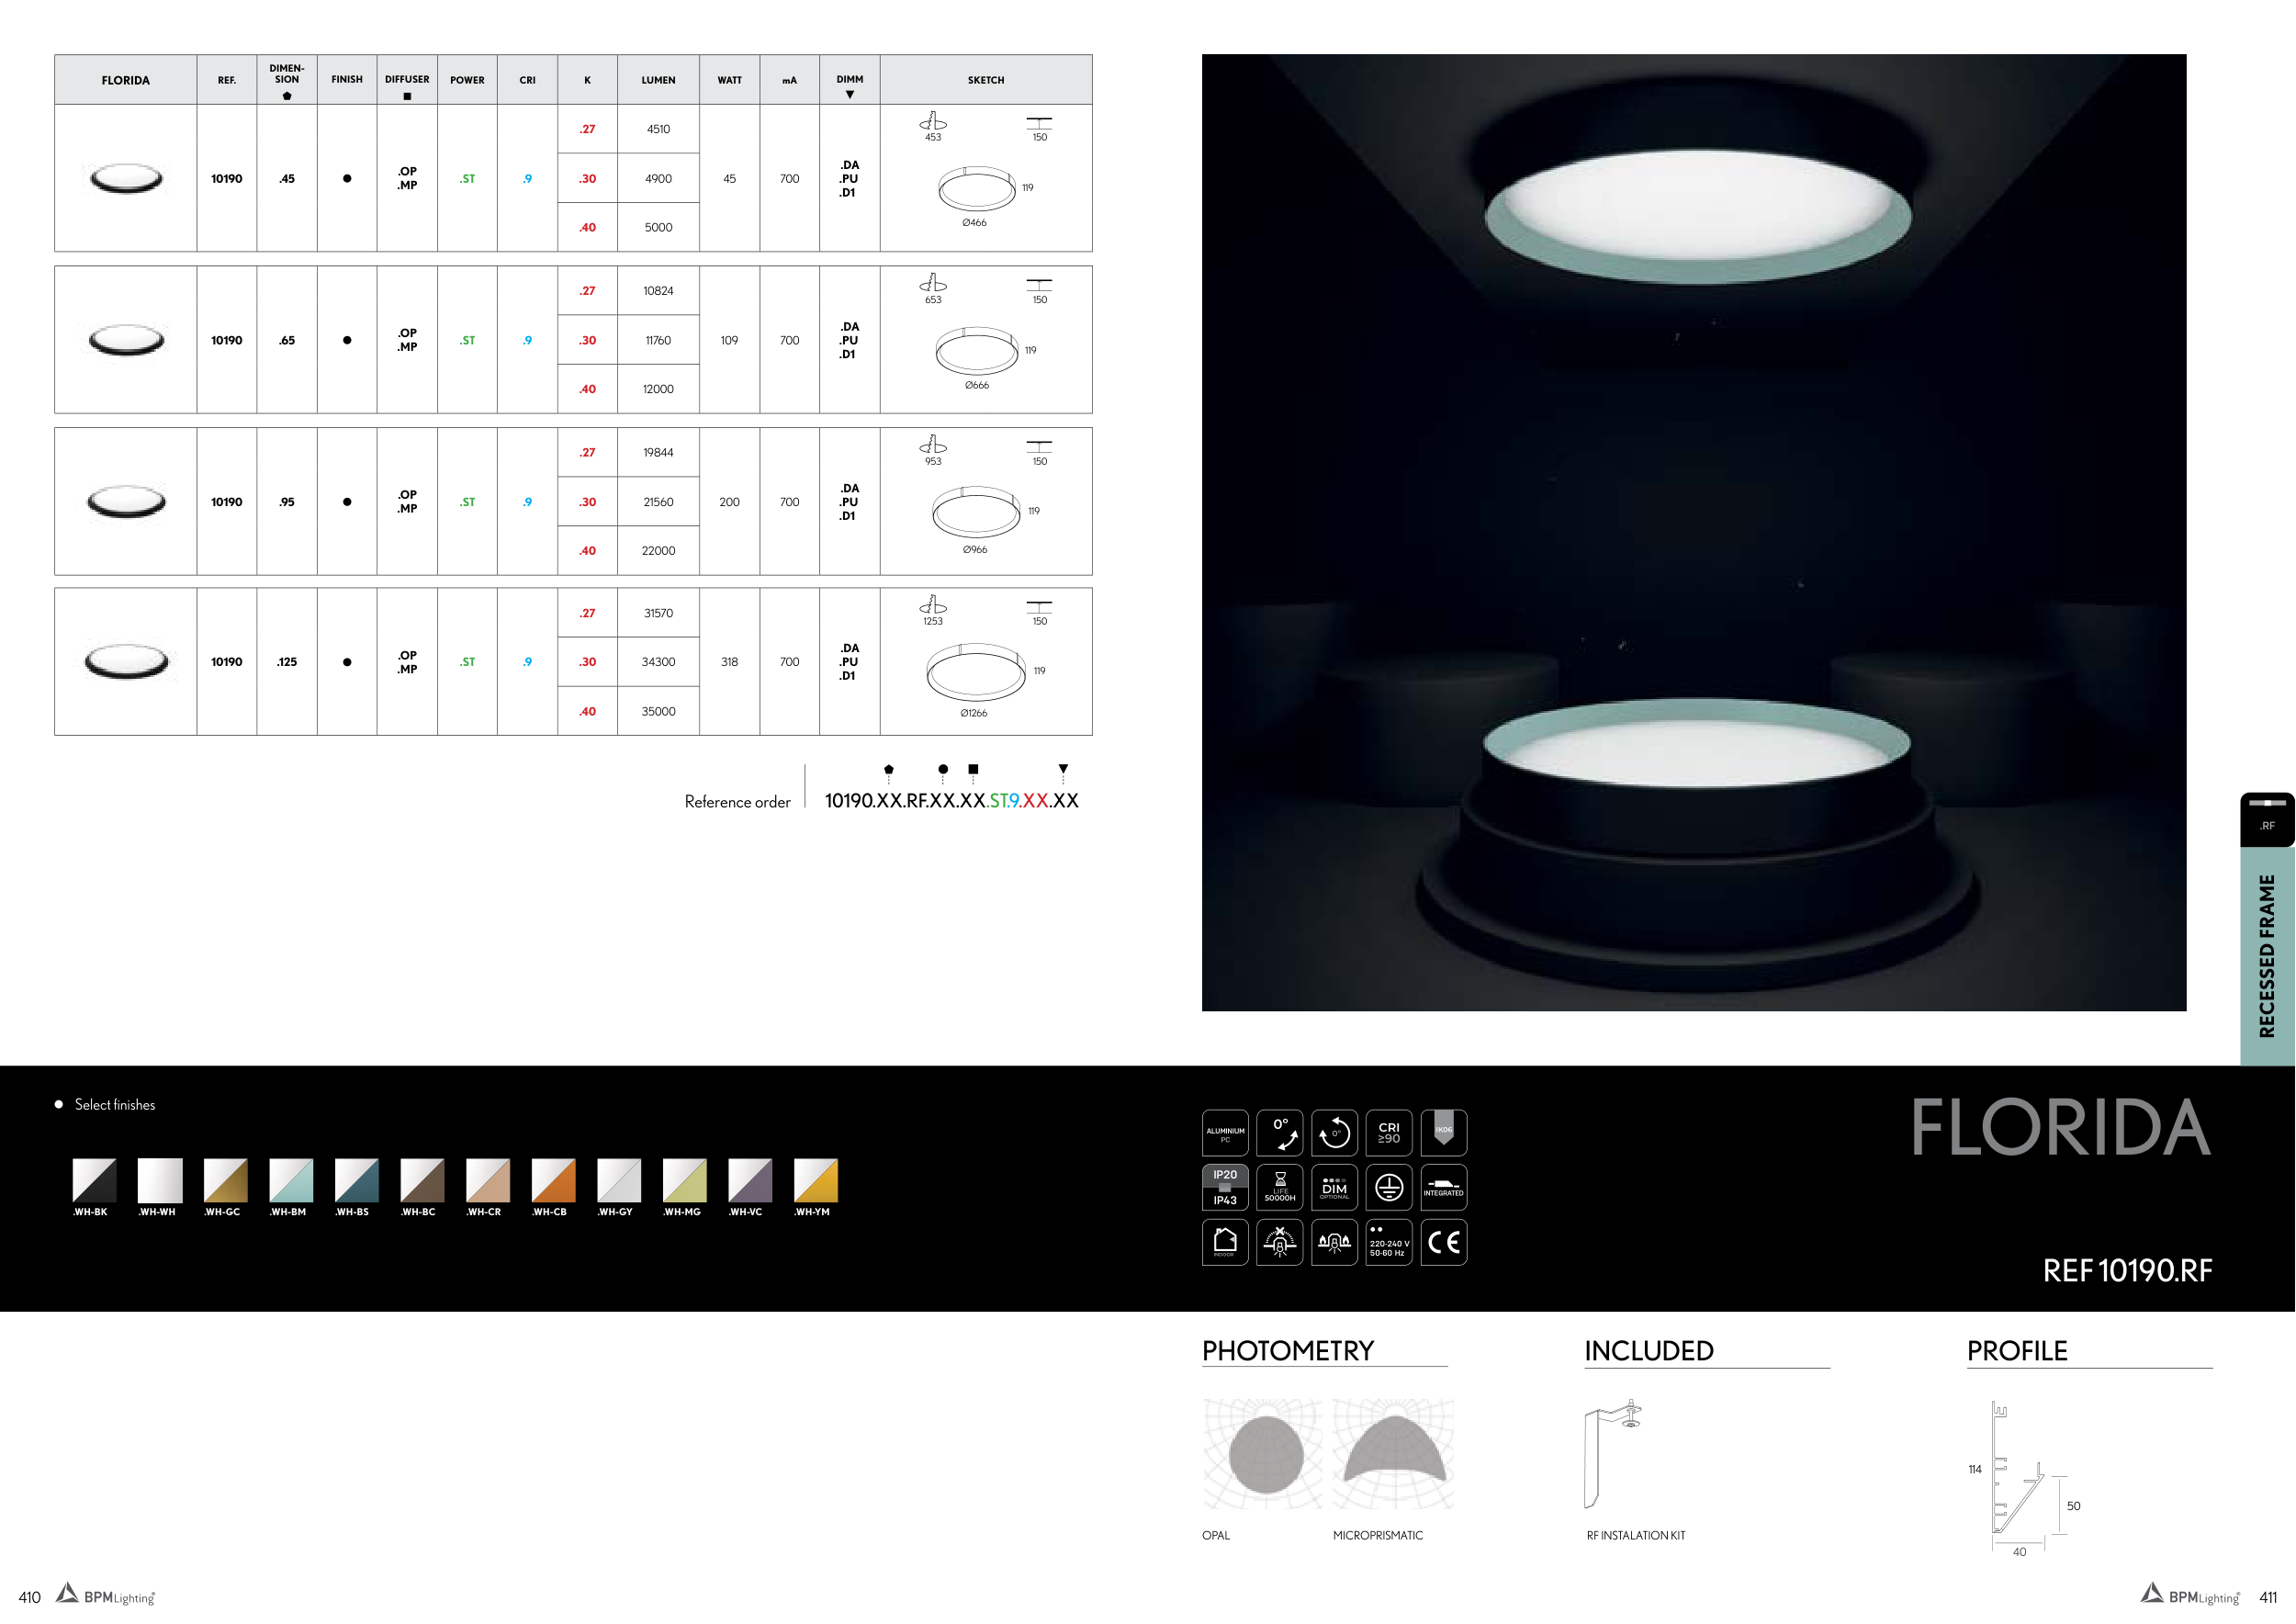Click the CE certification mark icon
The image size is (2296, 1624).
coord(1443,1242)
